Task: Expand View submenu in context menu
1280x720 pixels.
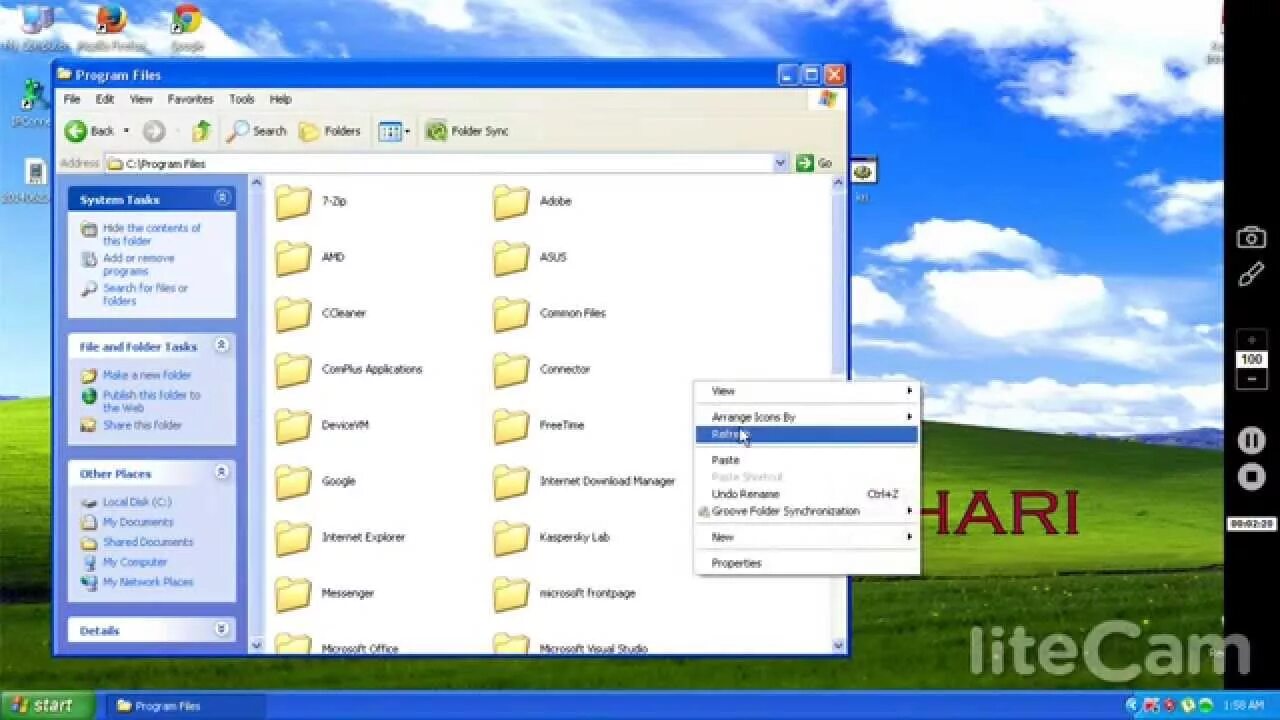Action: (807, 391)
